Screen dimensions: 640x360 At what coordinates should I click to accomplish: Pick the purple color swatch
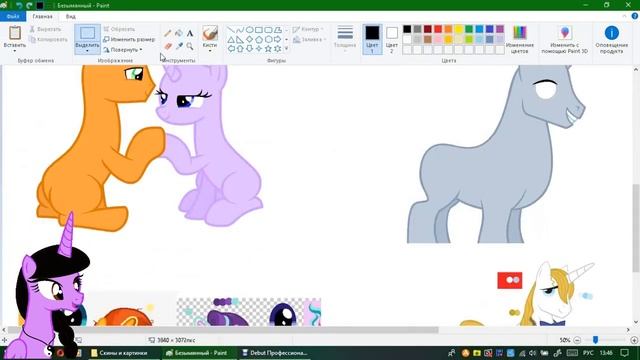click(x=500, y=29)
